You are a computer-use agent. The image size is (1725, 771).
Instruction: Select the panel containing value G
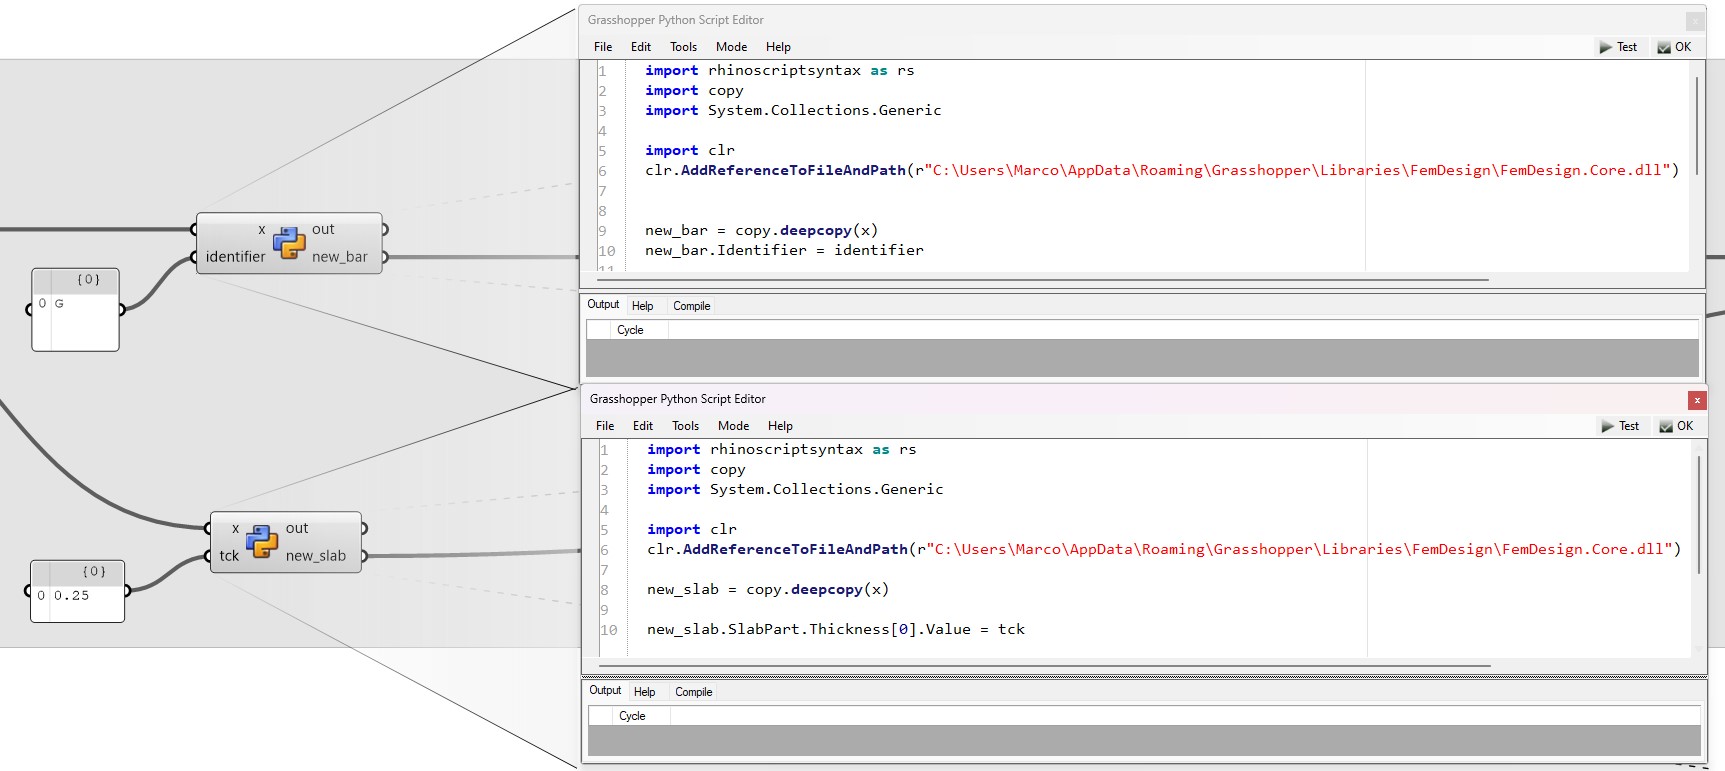[x=75, y=310]
